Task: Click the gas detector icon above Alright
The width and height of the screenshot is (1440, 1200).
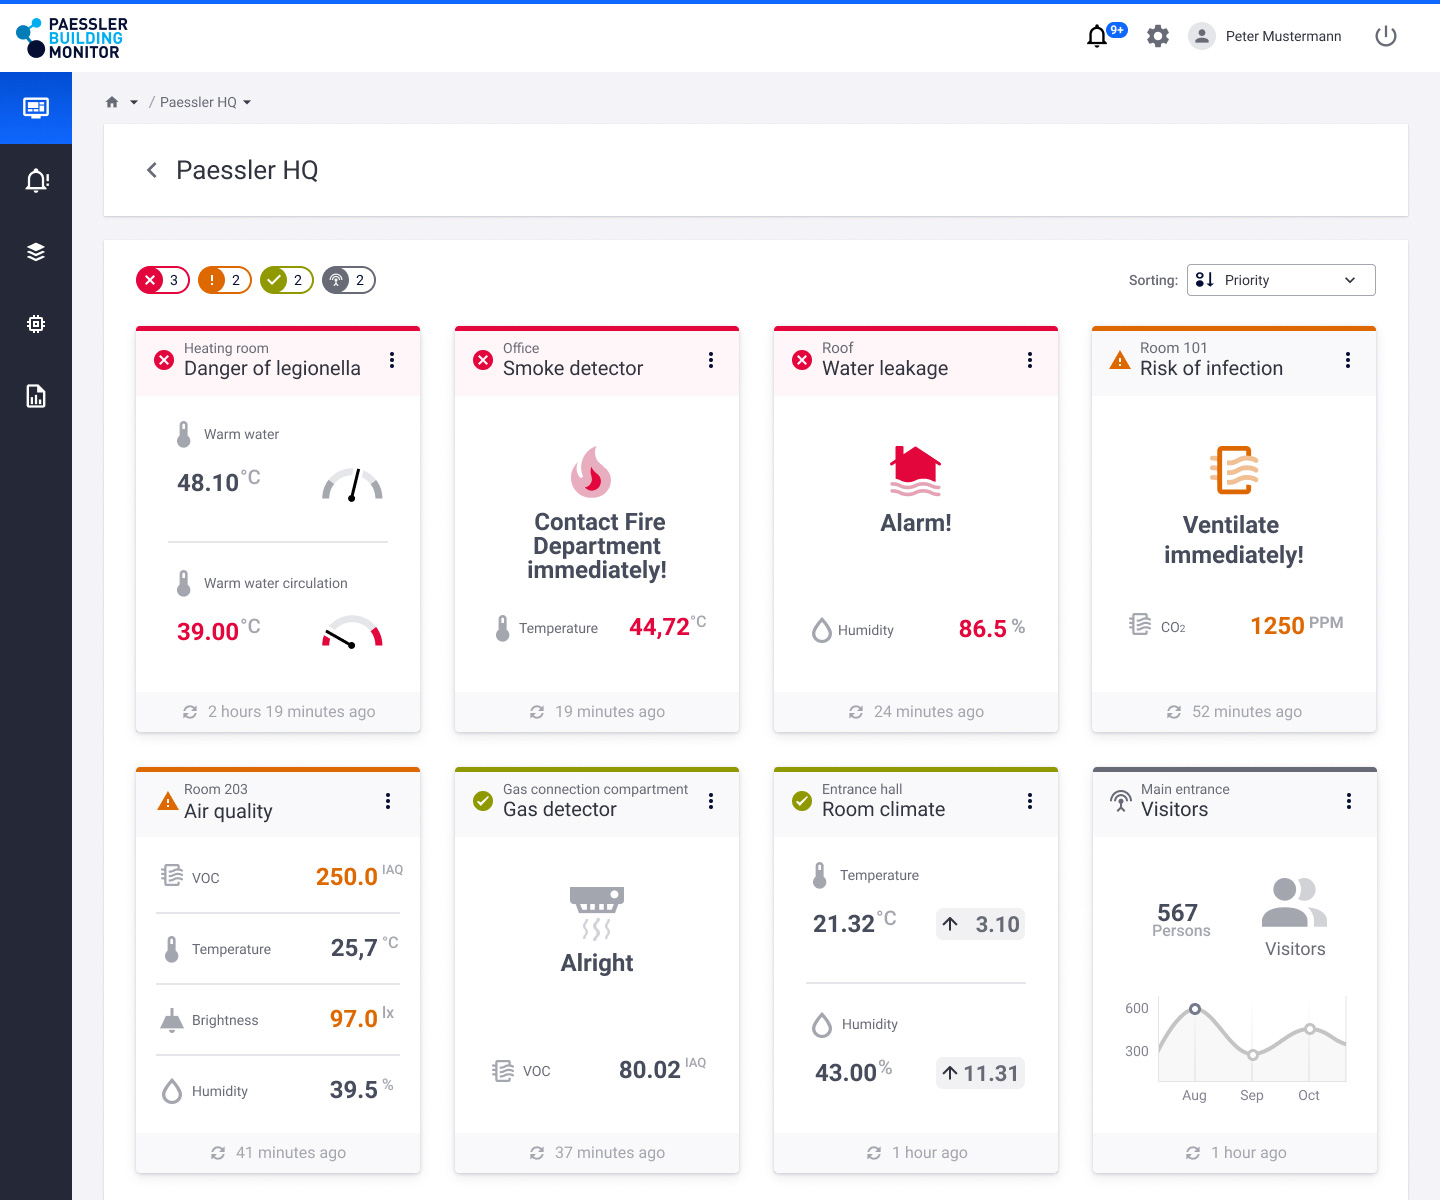Action: pyautogui.click(x=597, y=913)
